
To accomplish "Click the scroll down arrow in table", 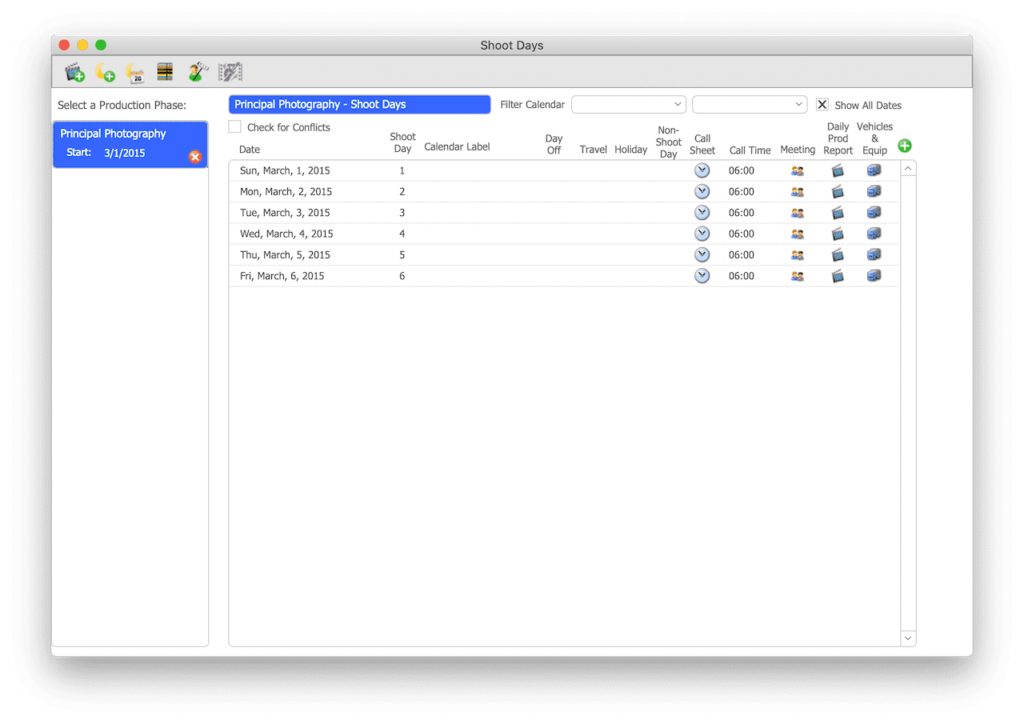I will [x=908, y=637].
